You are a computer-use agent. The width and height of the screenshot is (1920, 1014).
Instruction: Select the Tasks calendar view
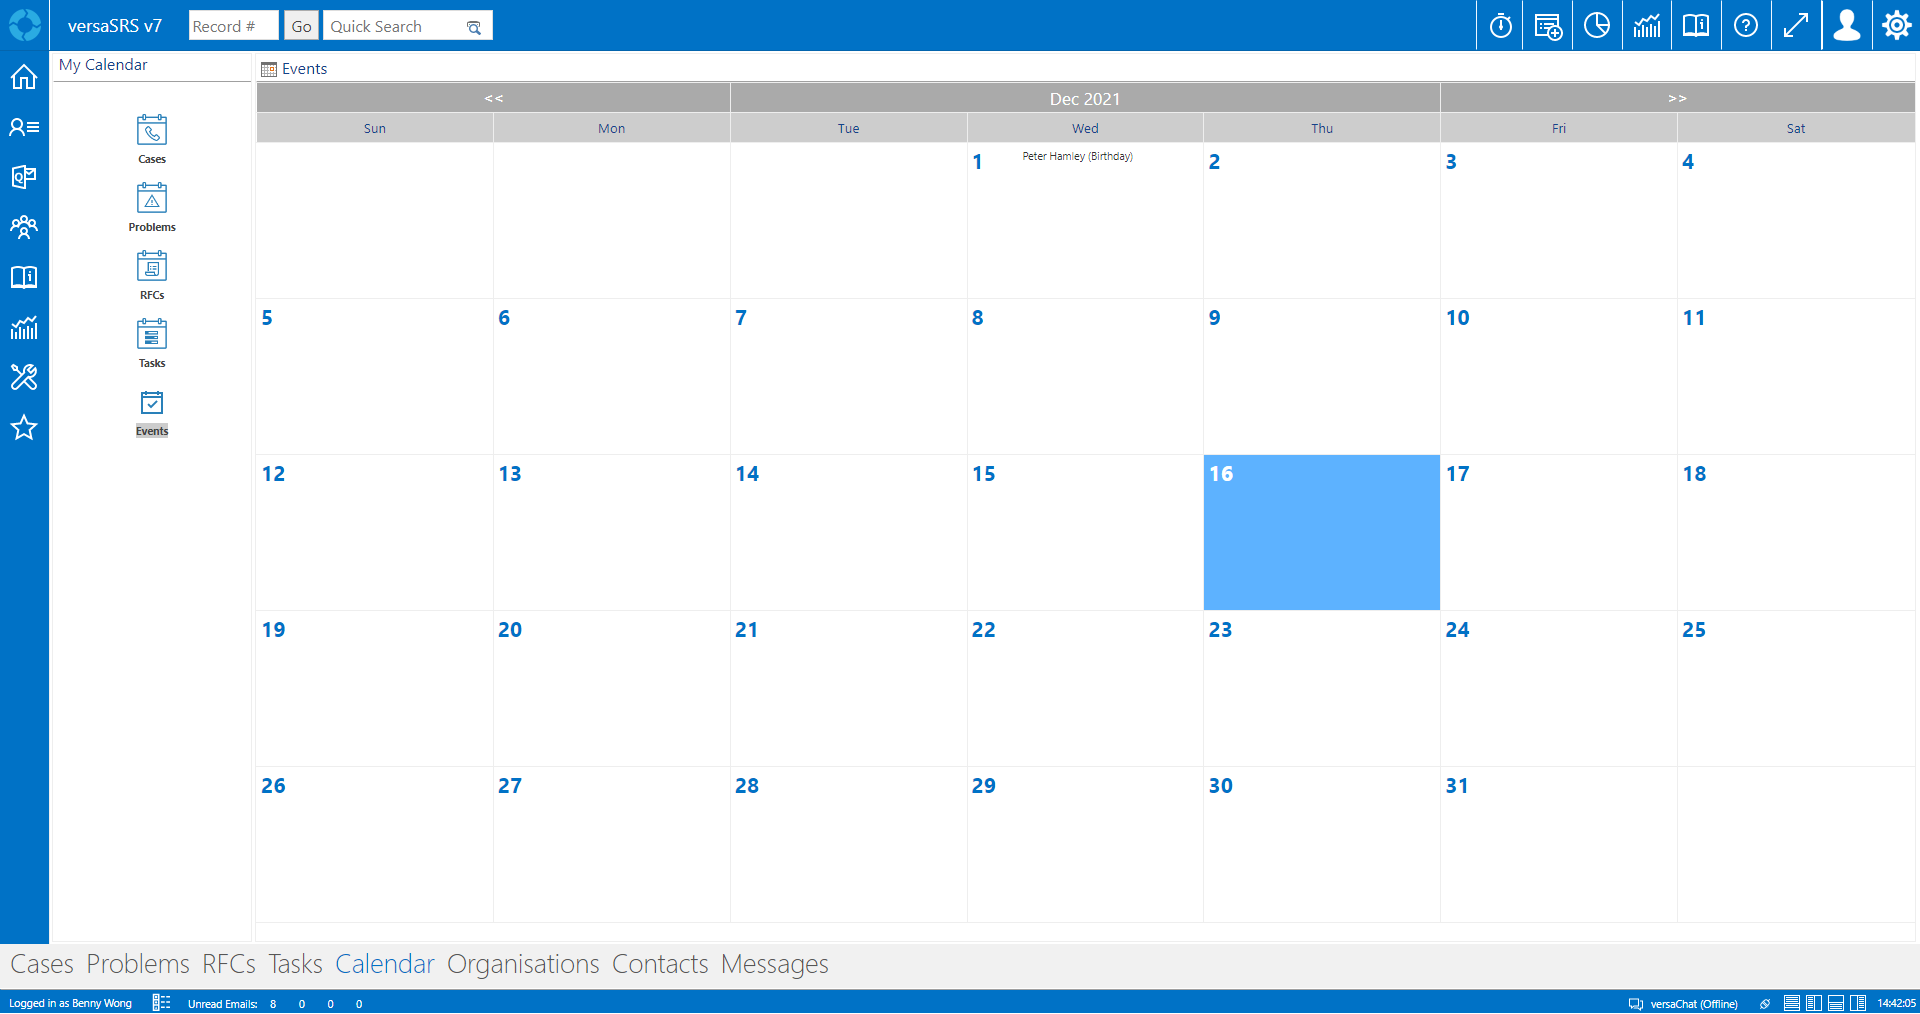click(152, 343)
